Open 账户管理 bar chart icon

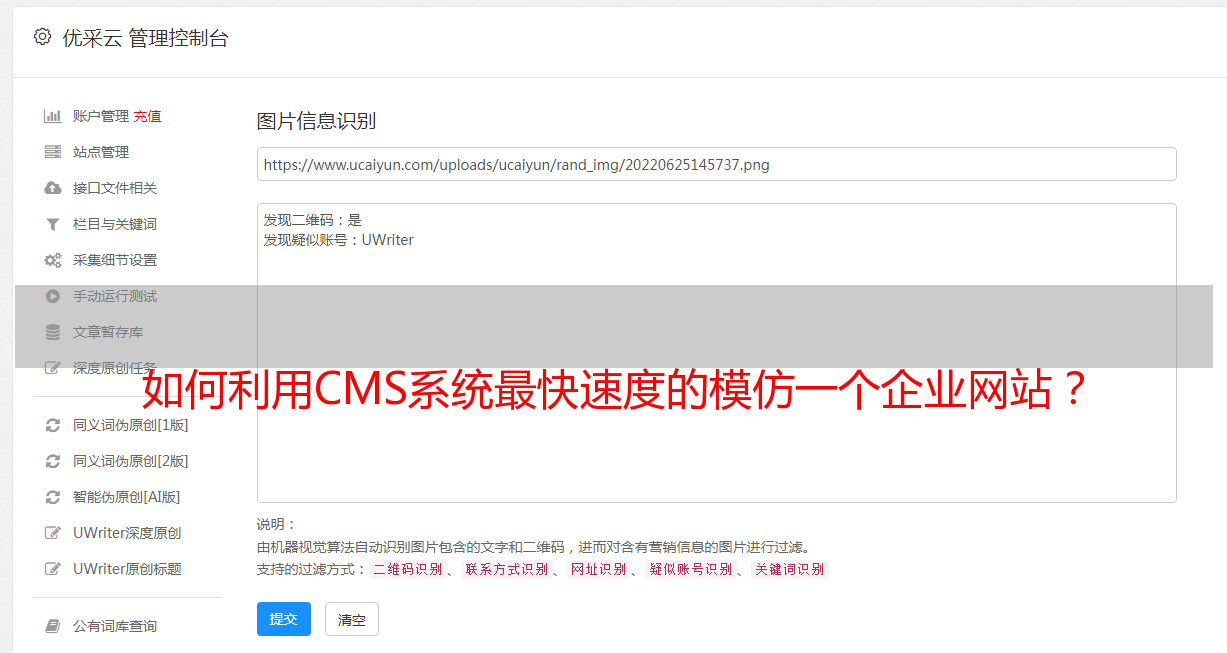[x=53, y=116]
